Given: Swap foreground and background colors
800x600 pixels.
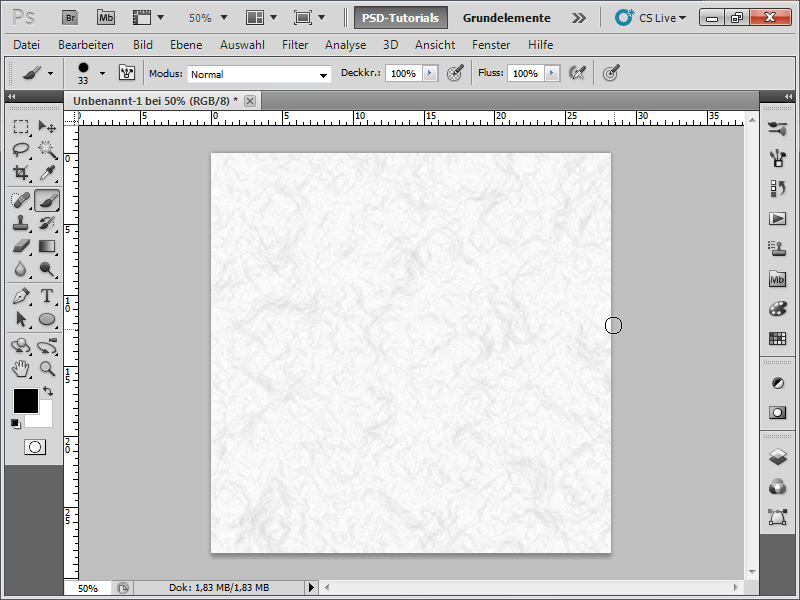Looking at the screenshot, I should pos(48,391).
